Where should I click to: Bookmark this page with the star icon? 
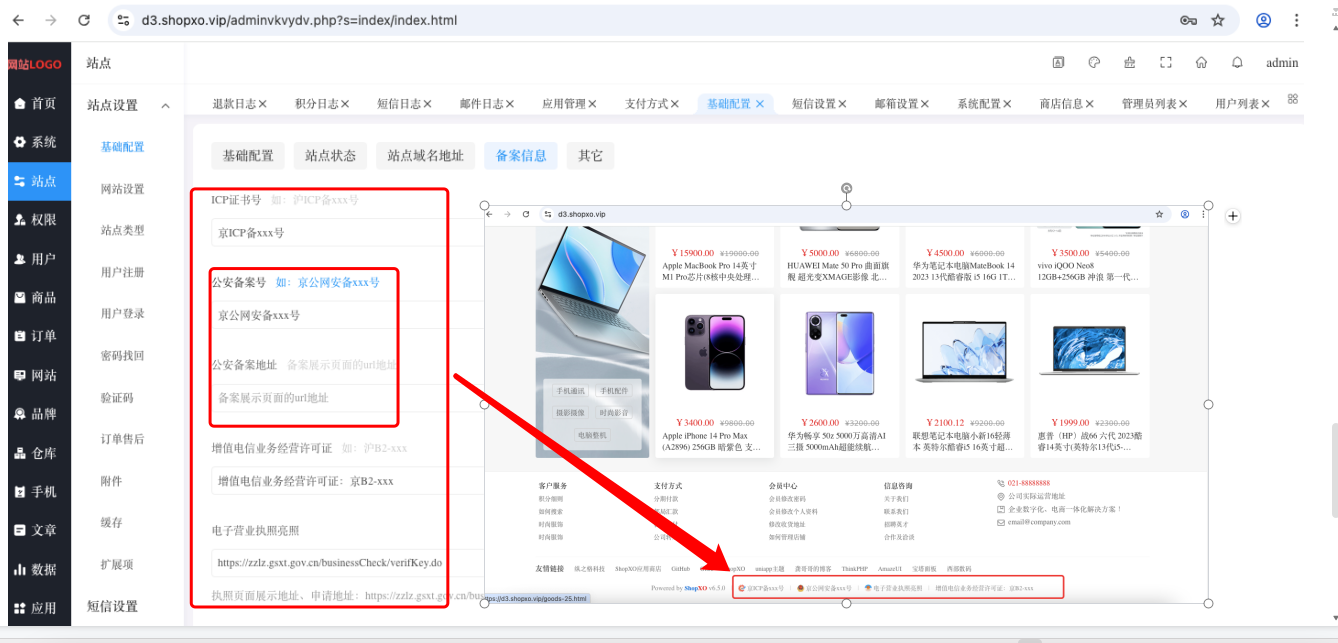(x=1218, y=20)
